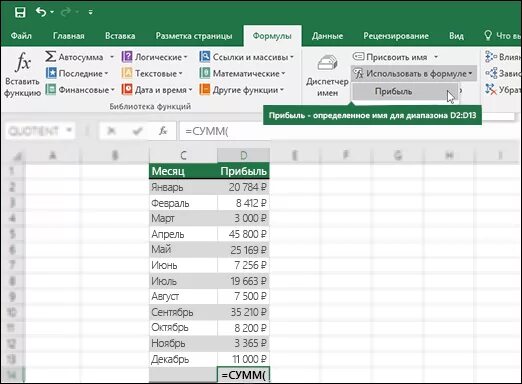Open Логические functions list
The width and height of the screenshot is (522, 384).
click(155, 57)
